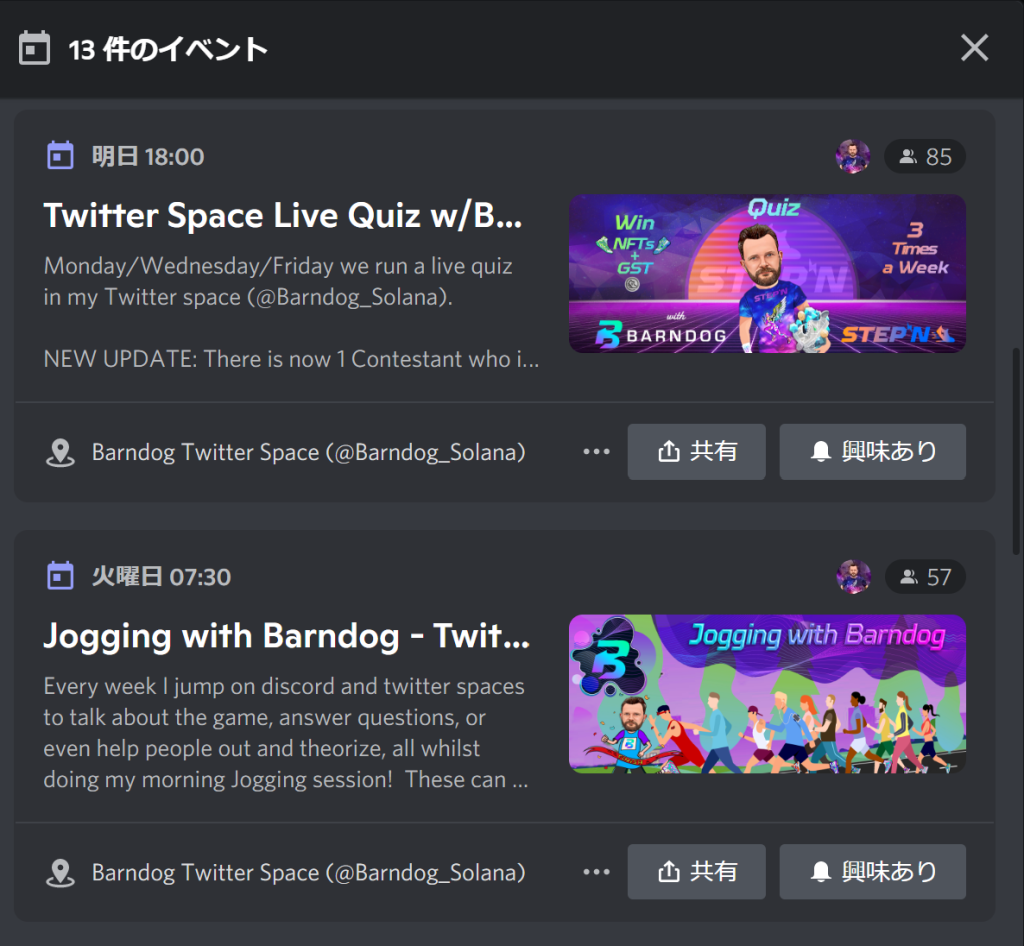
Task: Click the calendar icon in events header
Action: pos(35,48)
